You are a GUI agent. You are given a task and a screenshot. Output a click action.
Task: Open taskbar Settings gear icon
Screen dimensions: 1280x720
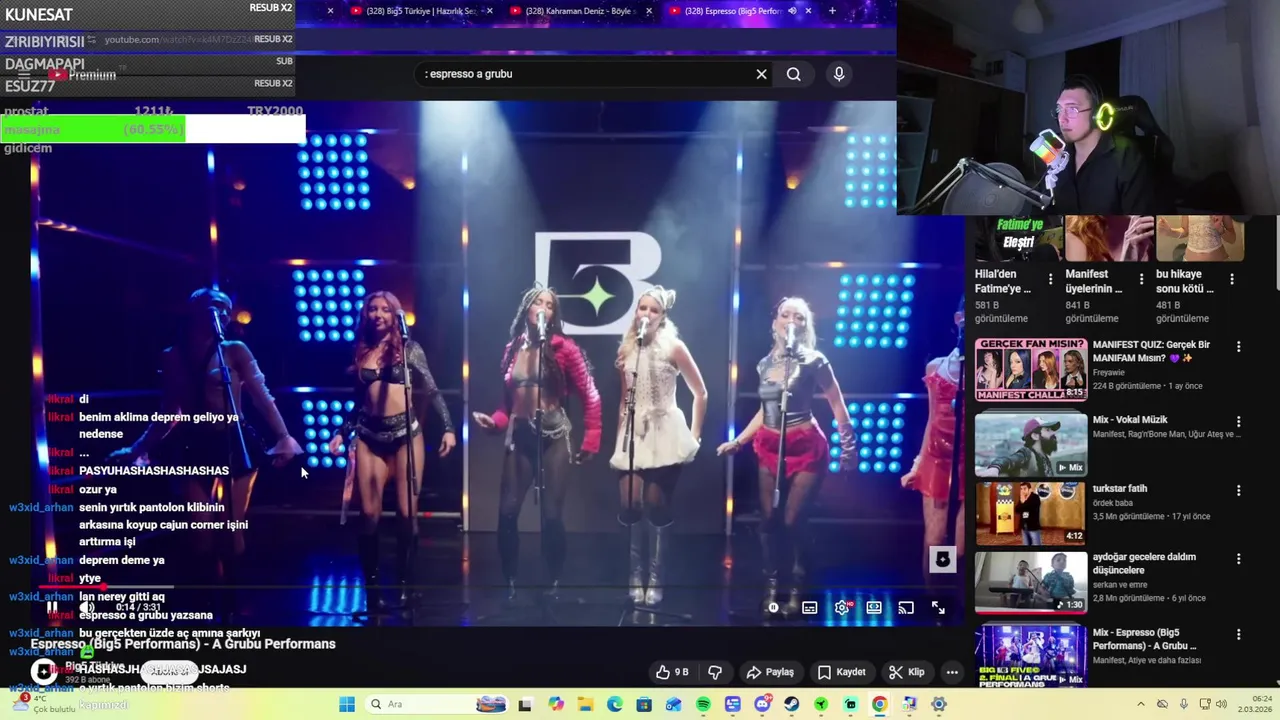tap(938, 704)
